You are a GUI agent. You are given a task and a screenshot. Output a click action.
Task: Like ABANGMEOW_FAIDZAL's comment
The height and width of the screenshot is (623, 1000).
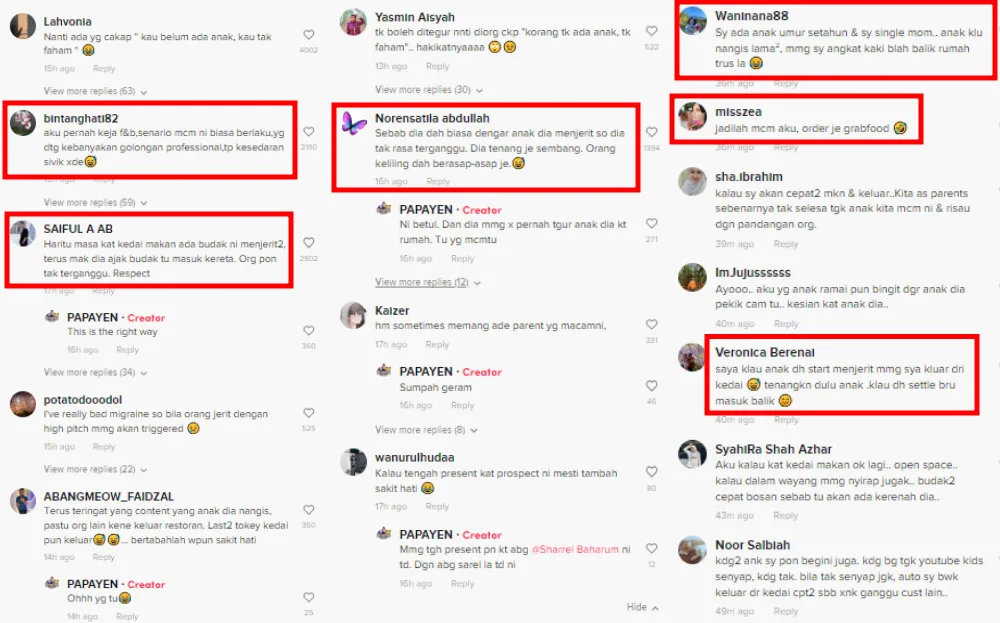[x=309, y=509]
